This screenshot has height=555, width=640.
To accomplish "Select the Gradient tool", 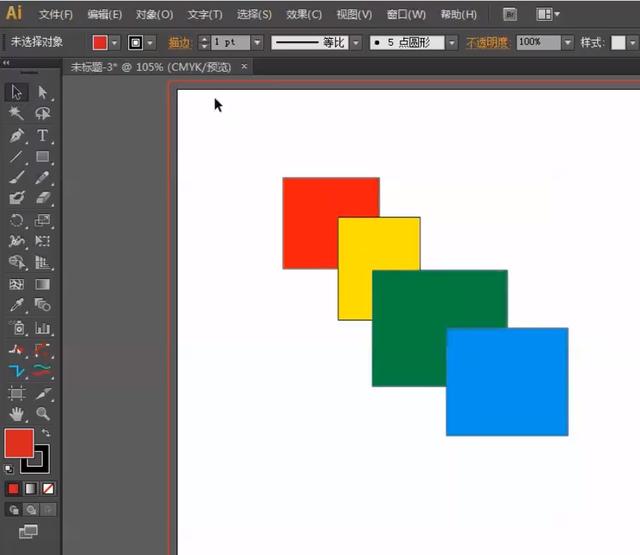I will 42,284.
